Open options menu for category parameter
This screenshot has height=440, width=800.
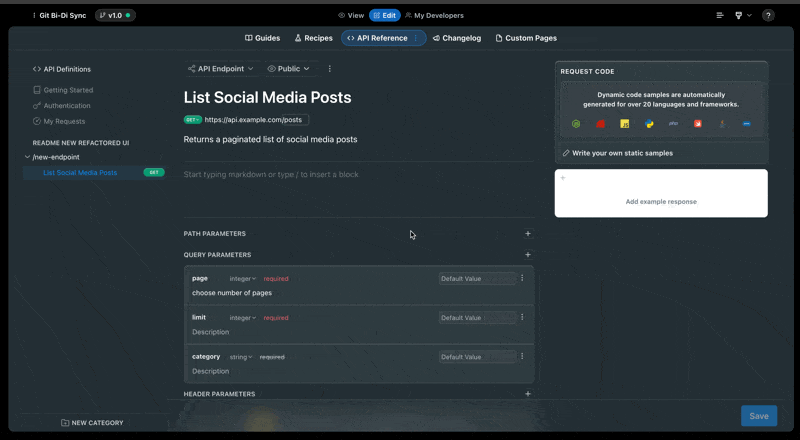click(522, 356)
